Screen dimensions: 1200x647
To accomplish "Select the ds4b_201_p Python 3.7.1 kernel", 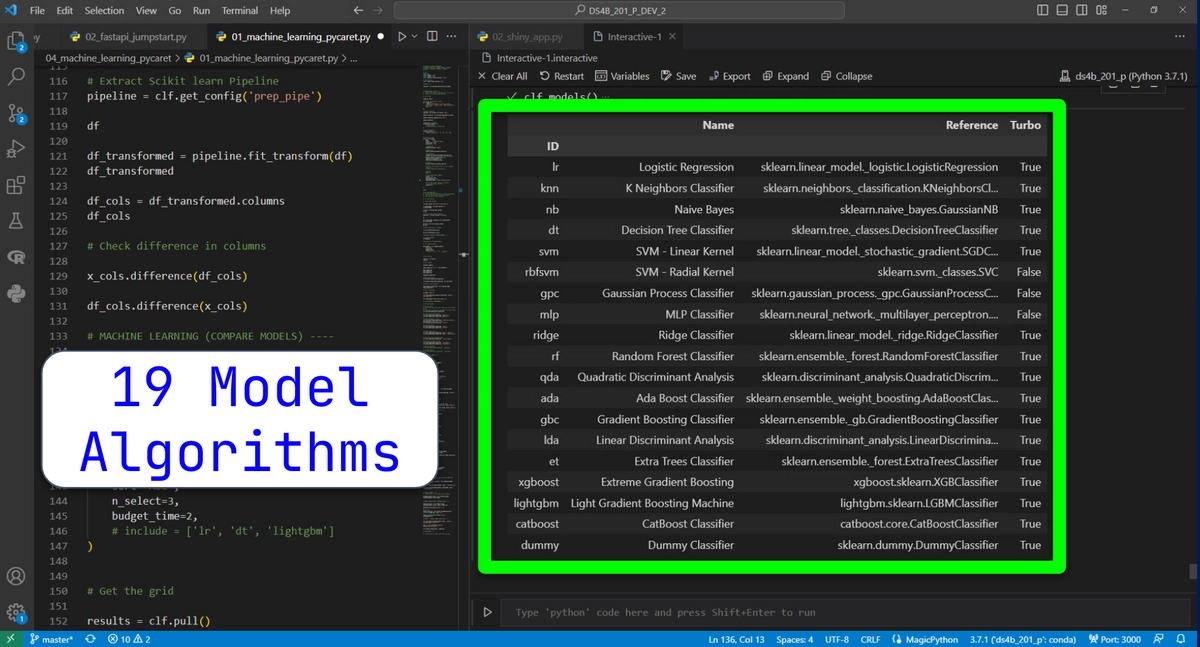I will tap(1124, 76).
